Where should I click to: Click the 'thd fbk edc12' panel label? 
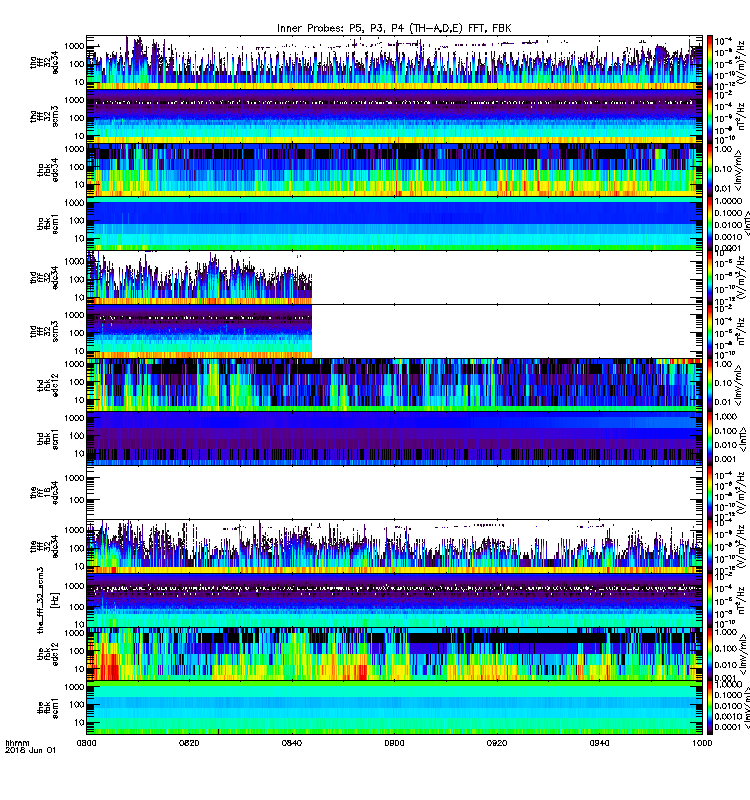(48, 385)
